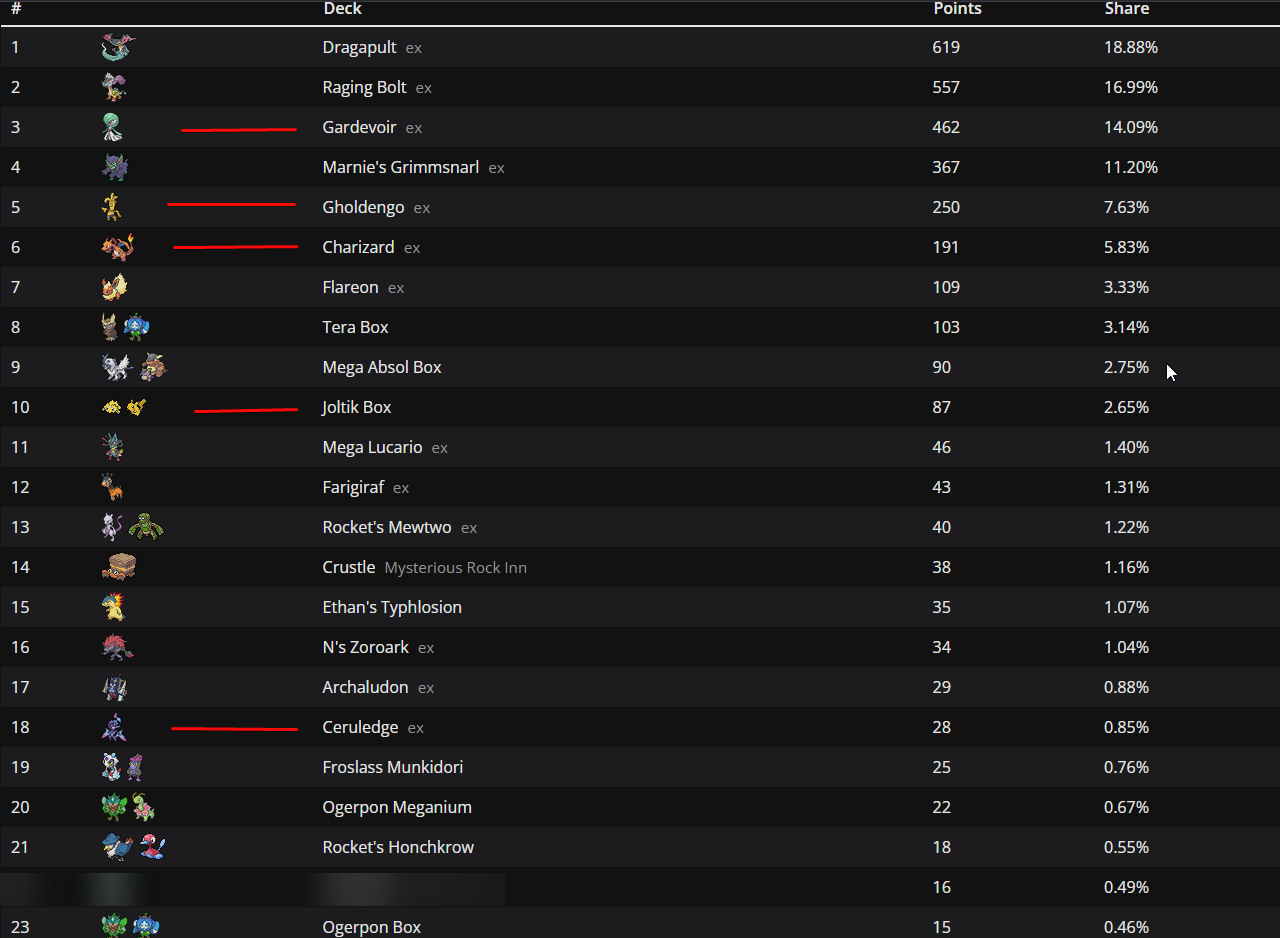Click the 1.16% share for Crustle
The width and height of the screenshot is (1280, 938).
point(1127,567)
